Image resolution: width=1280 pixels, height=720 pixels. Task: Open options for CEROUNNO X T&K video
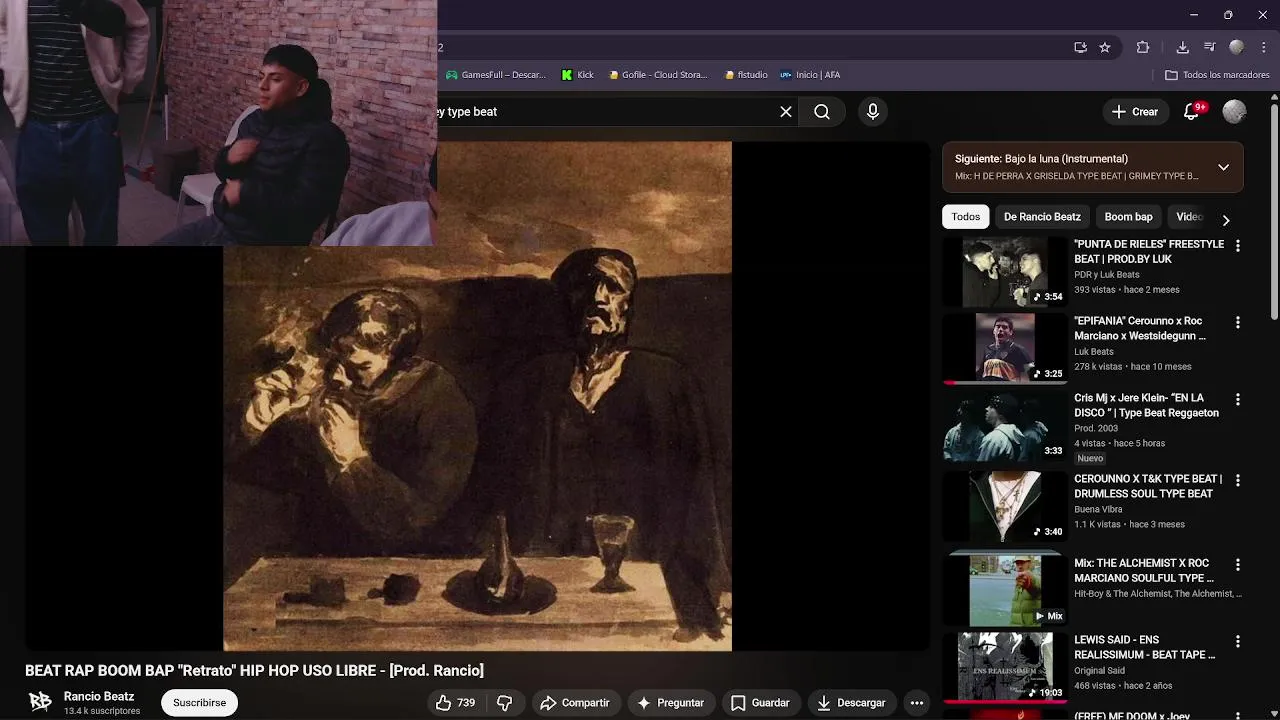[1238, 481]
